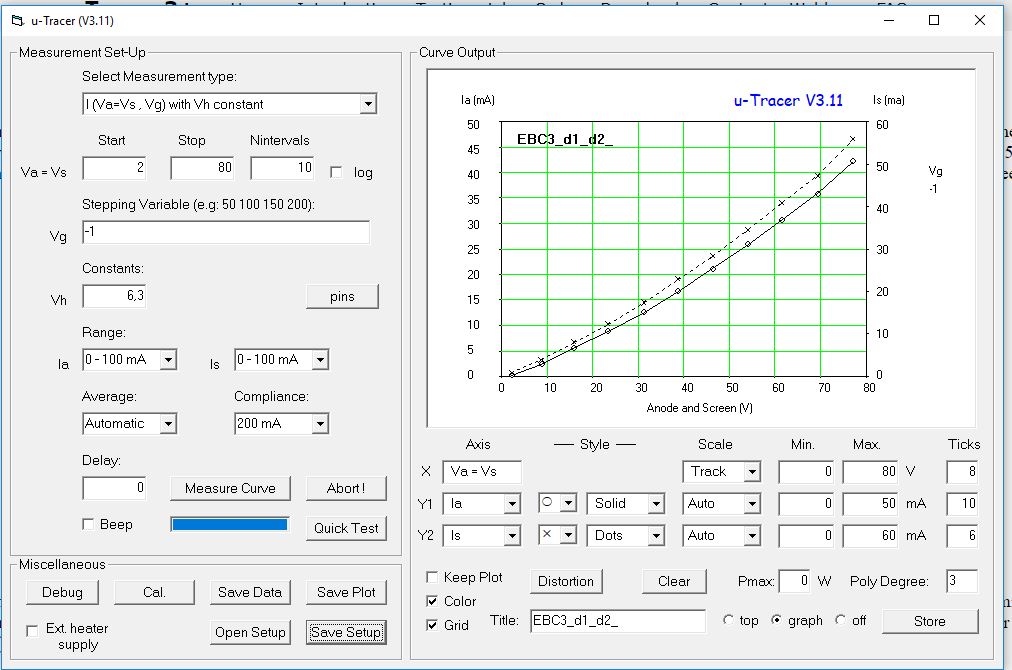Image resolution: width=1012 pixels, height=670 pixels.
Task: Click the X axis Max. field
Action: click(871, 472)
